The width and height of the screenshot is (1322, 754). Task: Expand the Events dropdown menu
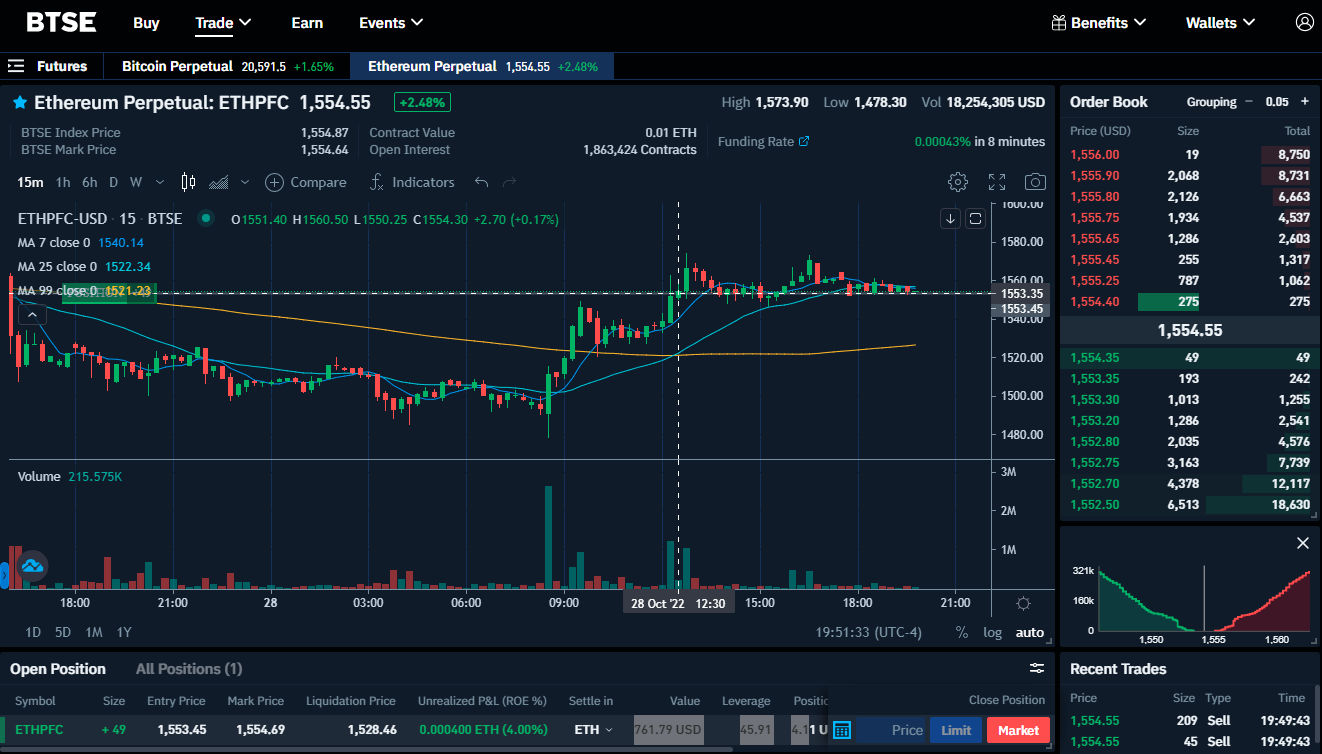391,22
